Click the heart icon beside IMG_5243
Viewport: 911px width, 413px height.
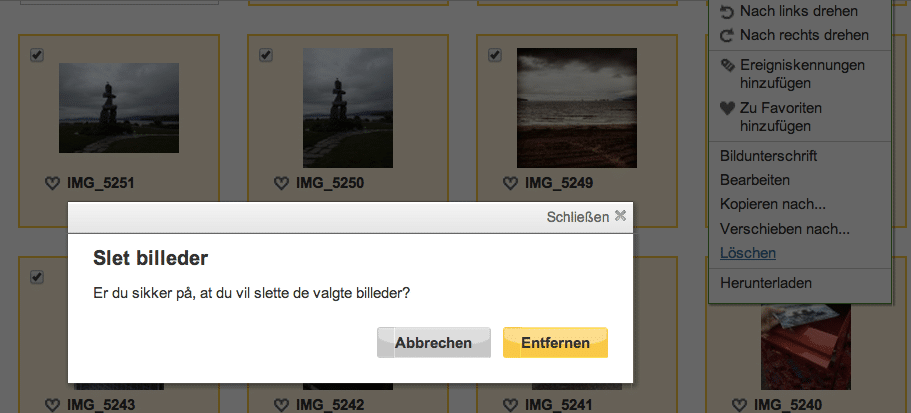coord(52,404)
